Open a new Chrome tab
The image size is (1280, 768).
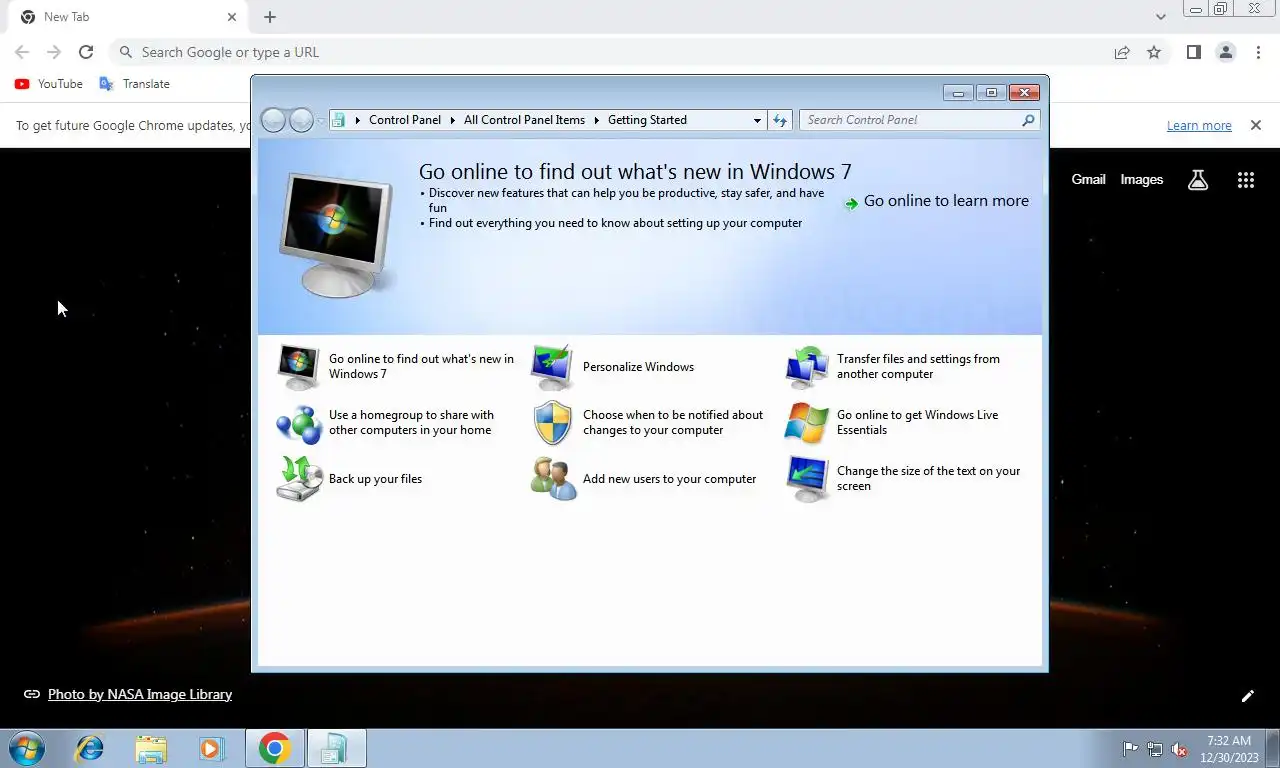point(270,17)
